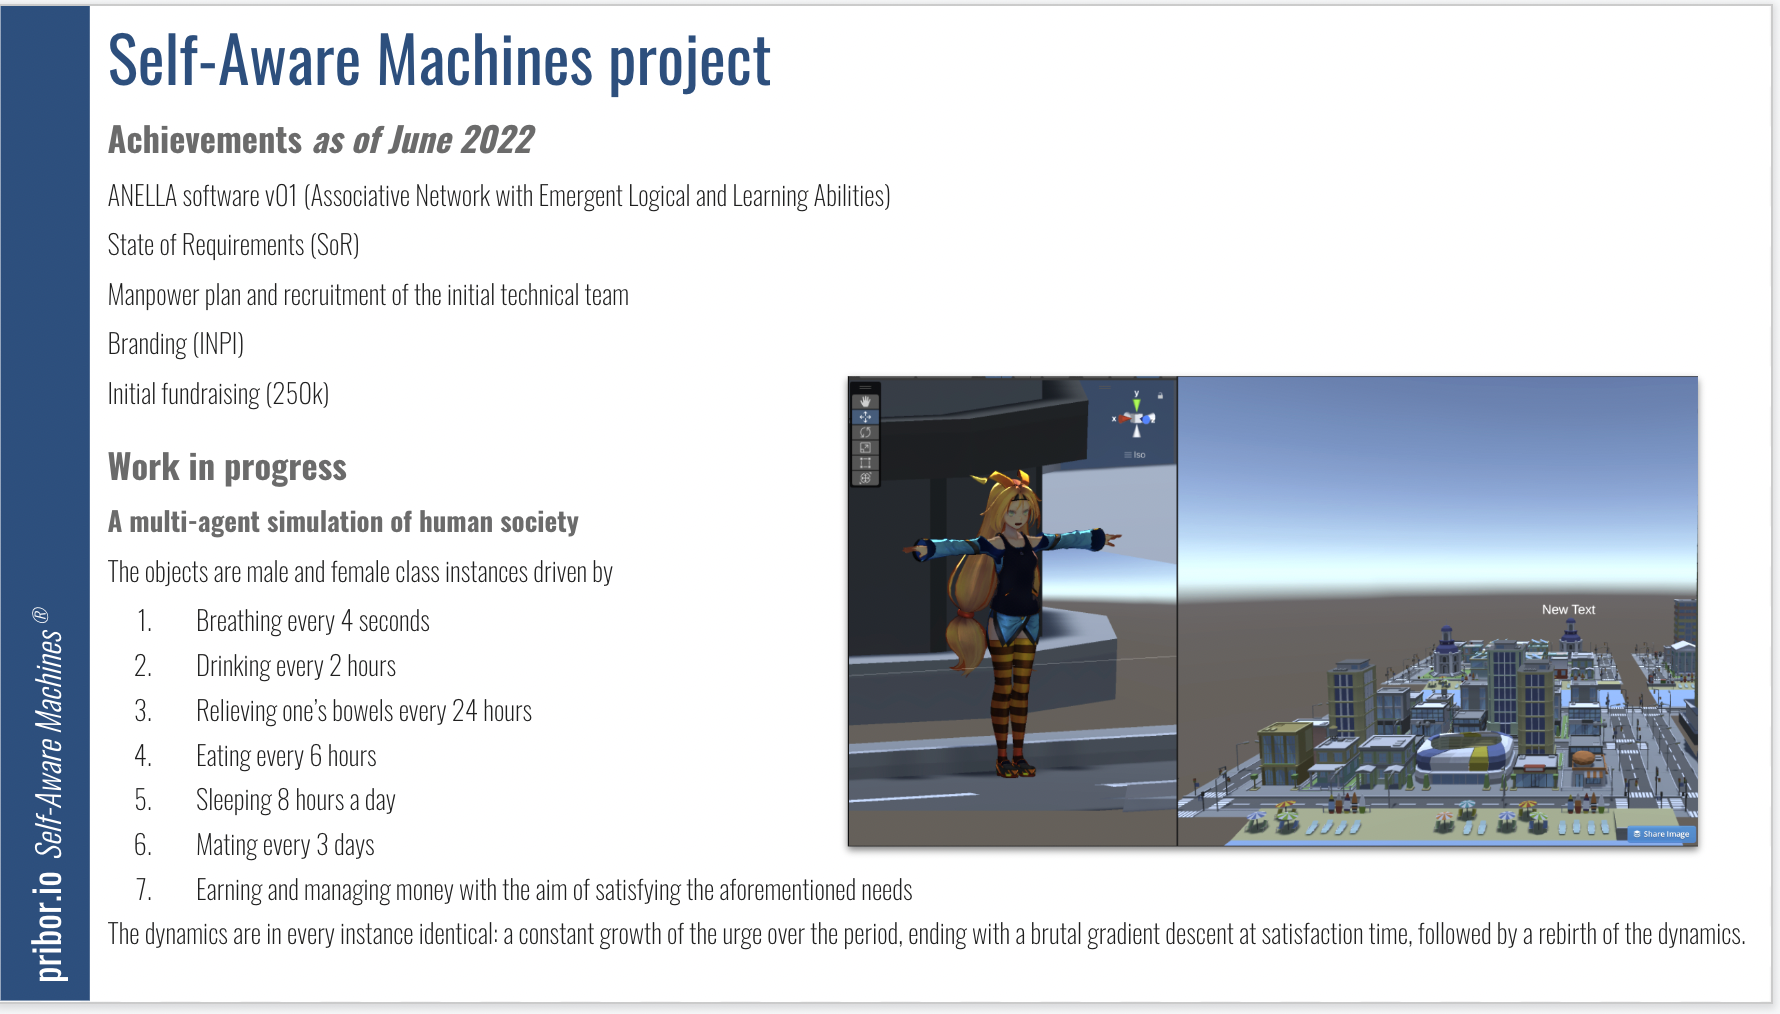Click 'Drinking every 2 hours' list item
Screen dimensions: 1780x1014
point(296,666)
